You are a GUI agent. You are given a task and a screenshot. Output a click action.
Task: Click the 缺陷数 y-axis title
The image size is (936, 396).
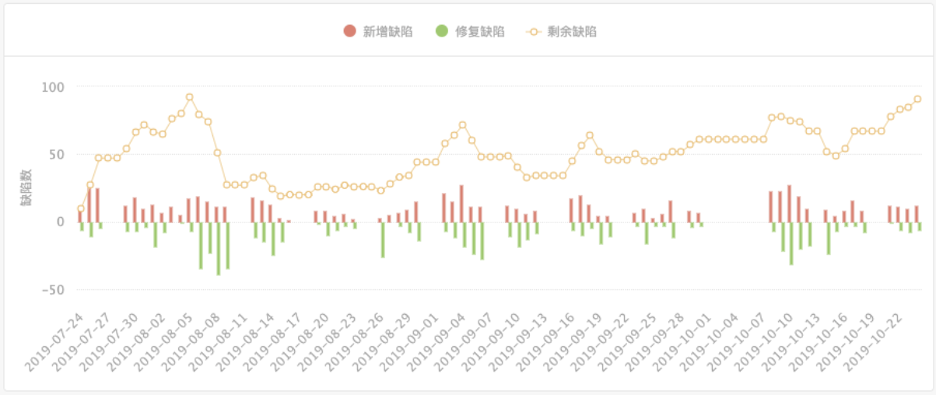[x=27, y=188]
